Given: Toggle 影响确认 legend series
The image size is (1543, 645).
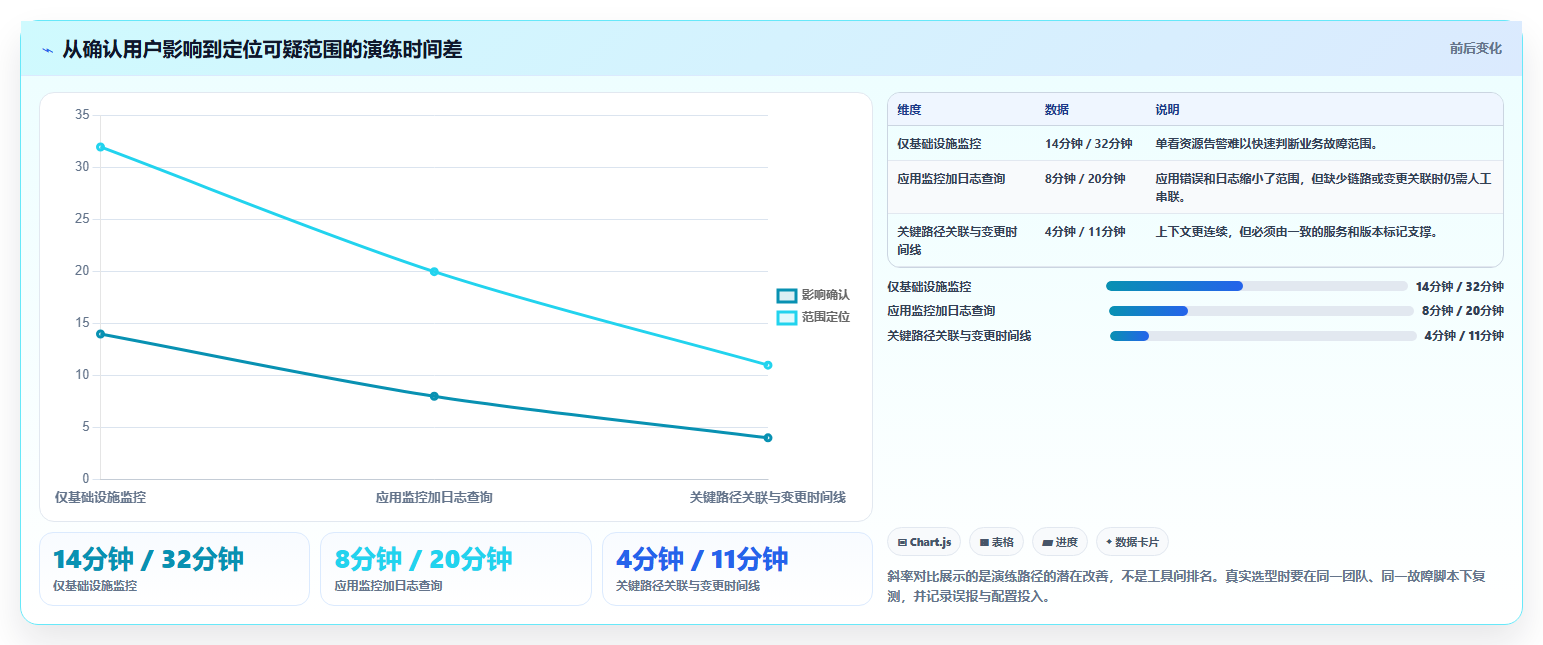Looking at the screenshot, I should 813,295.
